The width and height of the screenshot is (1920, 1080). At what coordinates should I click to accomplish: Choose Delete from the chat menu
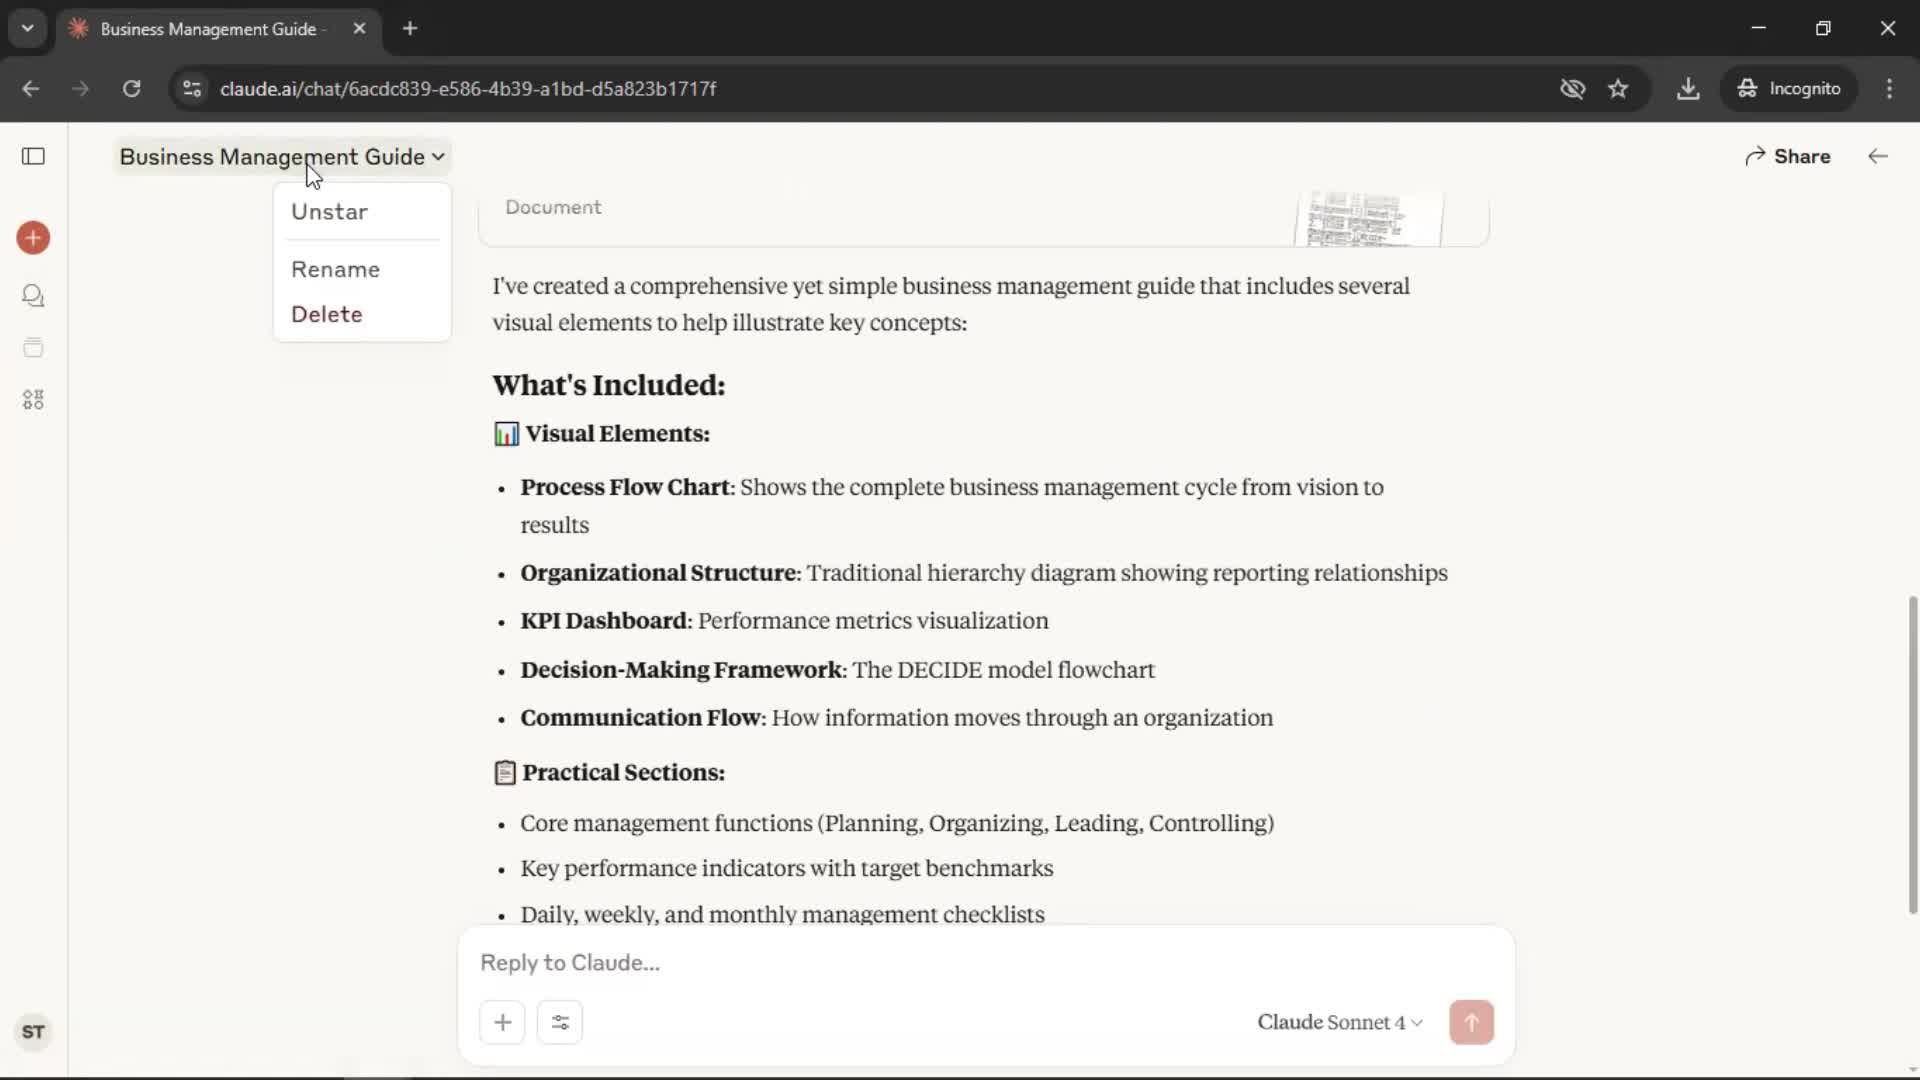pos(362,314)
